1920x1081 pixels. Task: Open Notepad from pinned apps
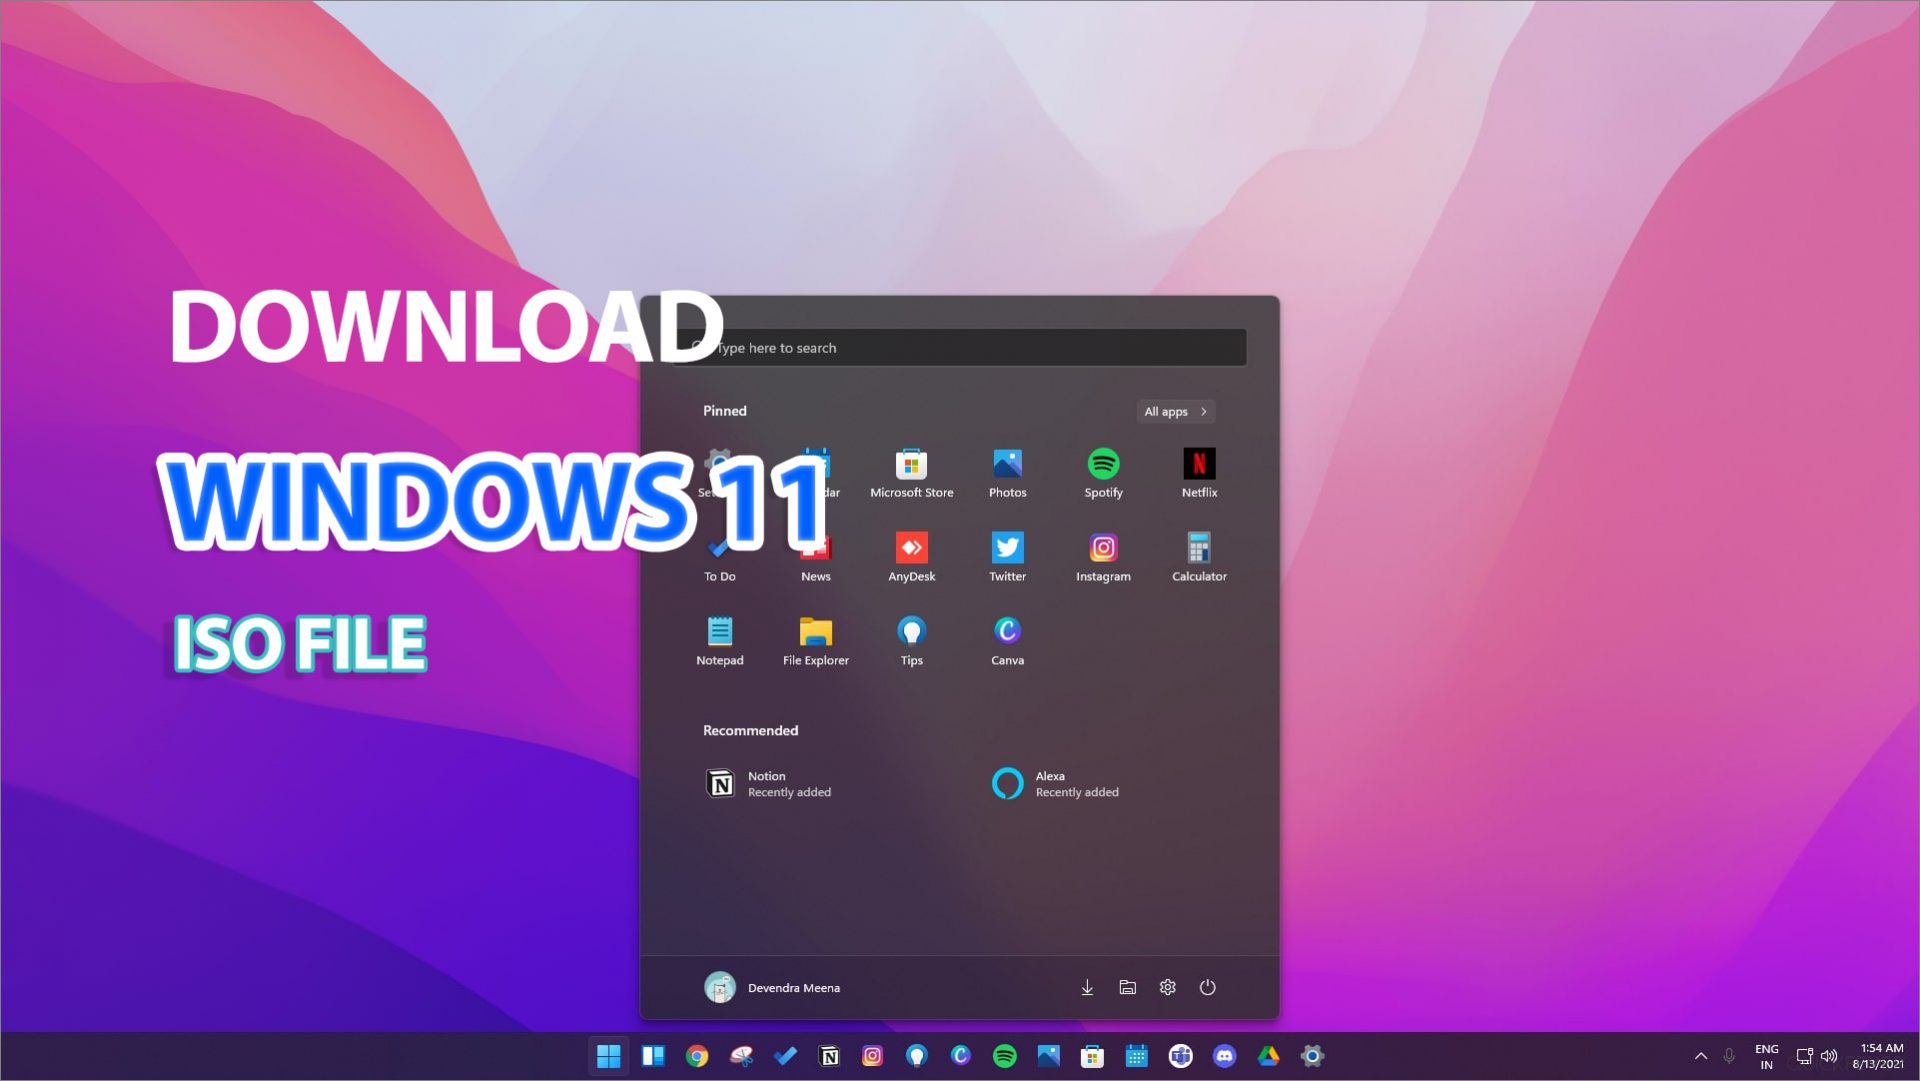(x=719, y=642)
